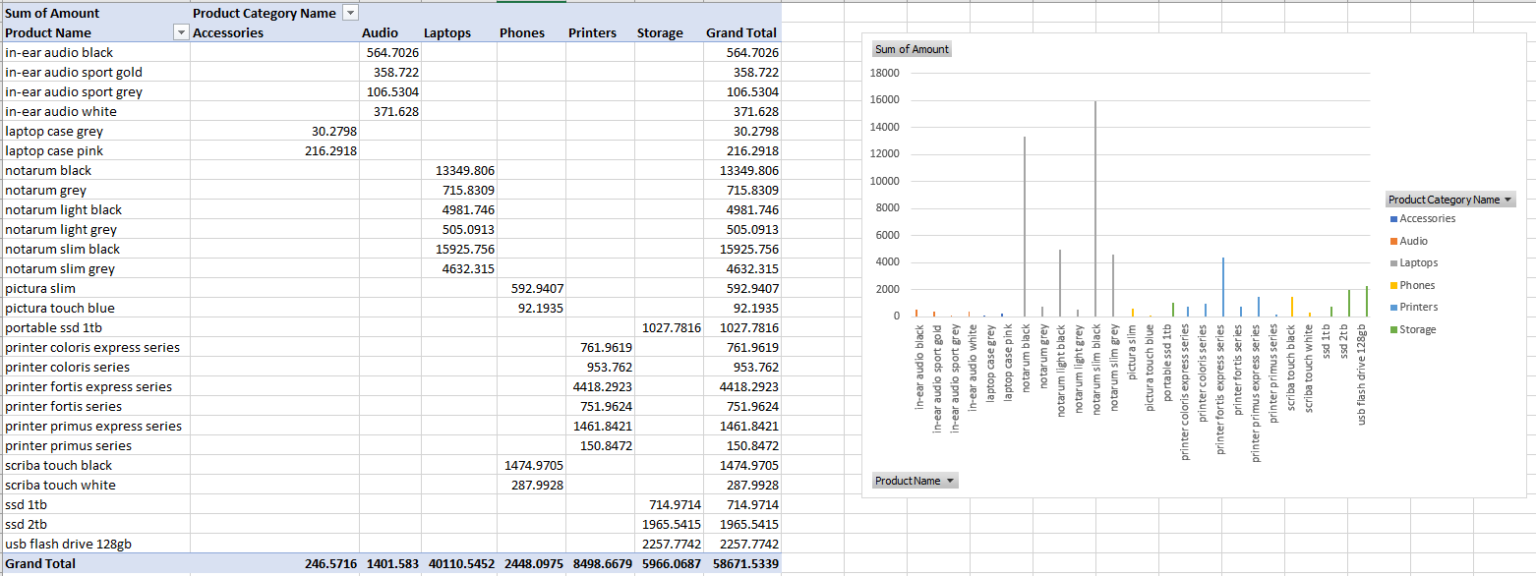The height and width of the screenshot is (576, 1536).
Task: Select the printer fortis express series cell value
Action: click(x=604, y=387)
